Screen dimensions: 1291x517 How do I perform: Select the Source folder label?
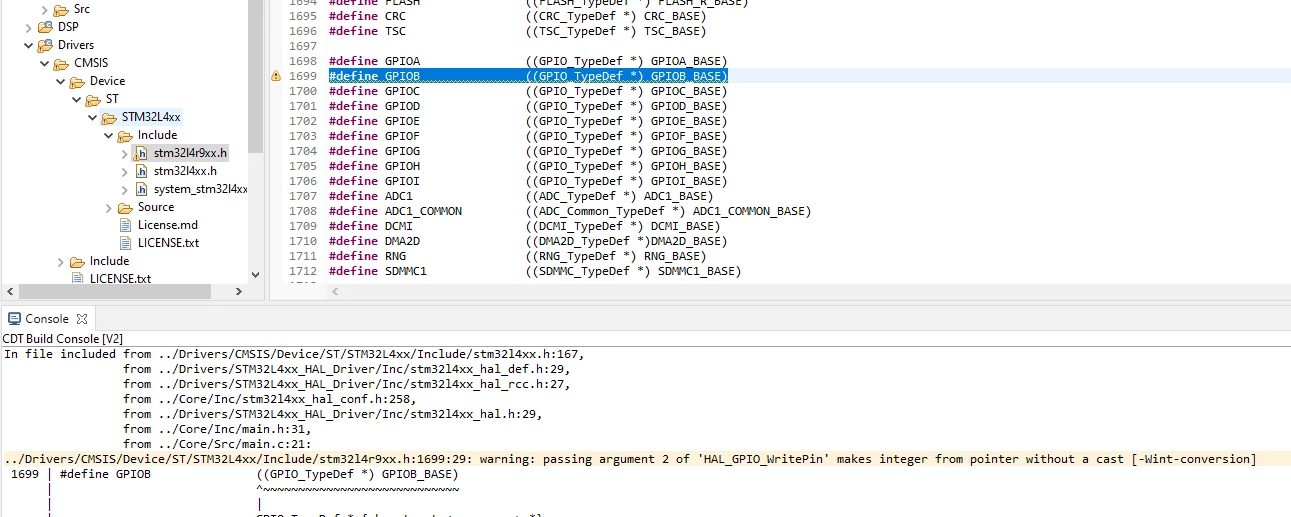click(156, 207)
